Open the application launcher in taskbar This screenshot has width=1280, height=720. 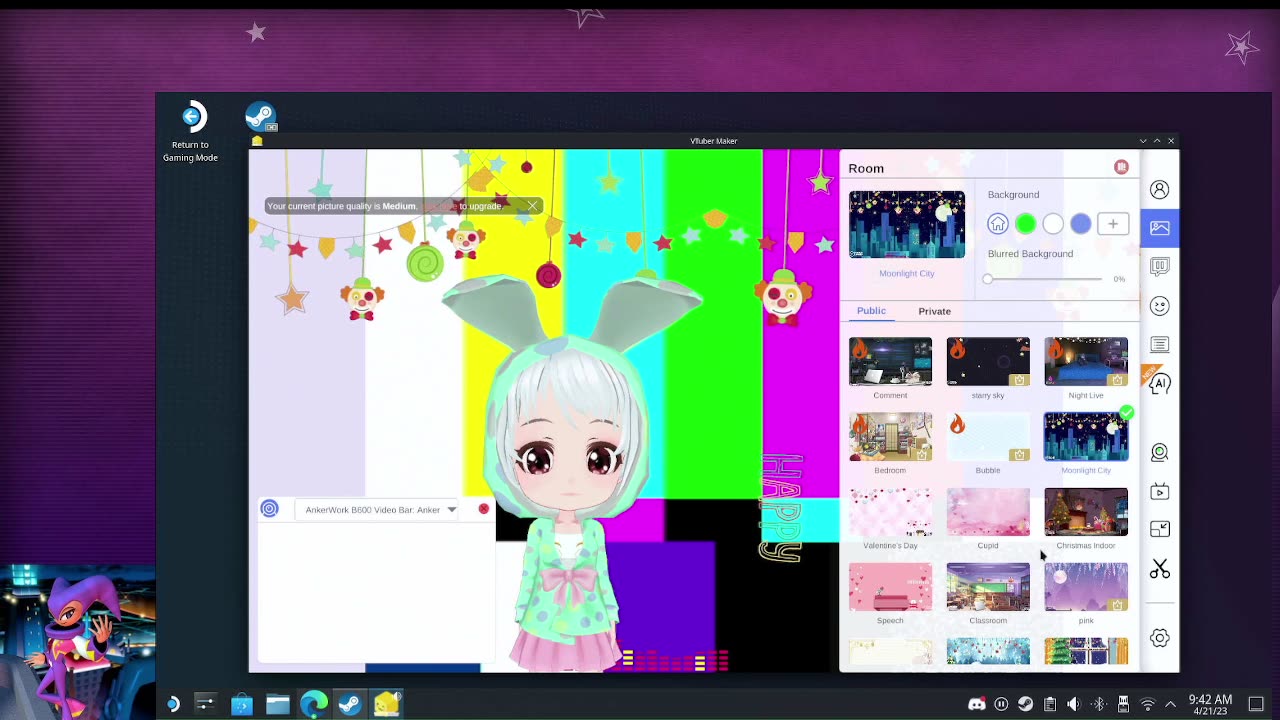(172, 704)
